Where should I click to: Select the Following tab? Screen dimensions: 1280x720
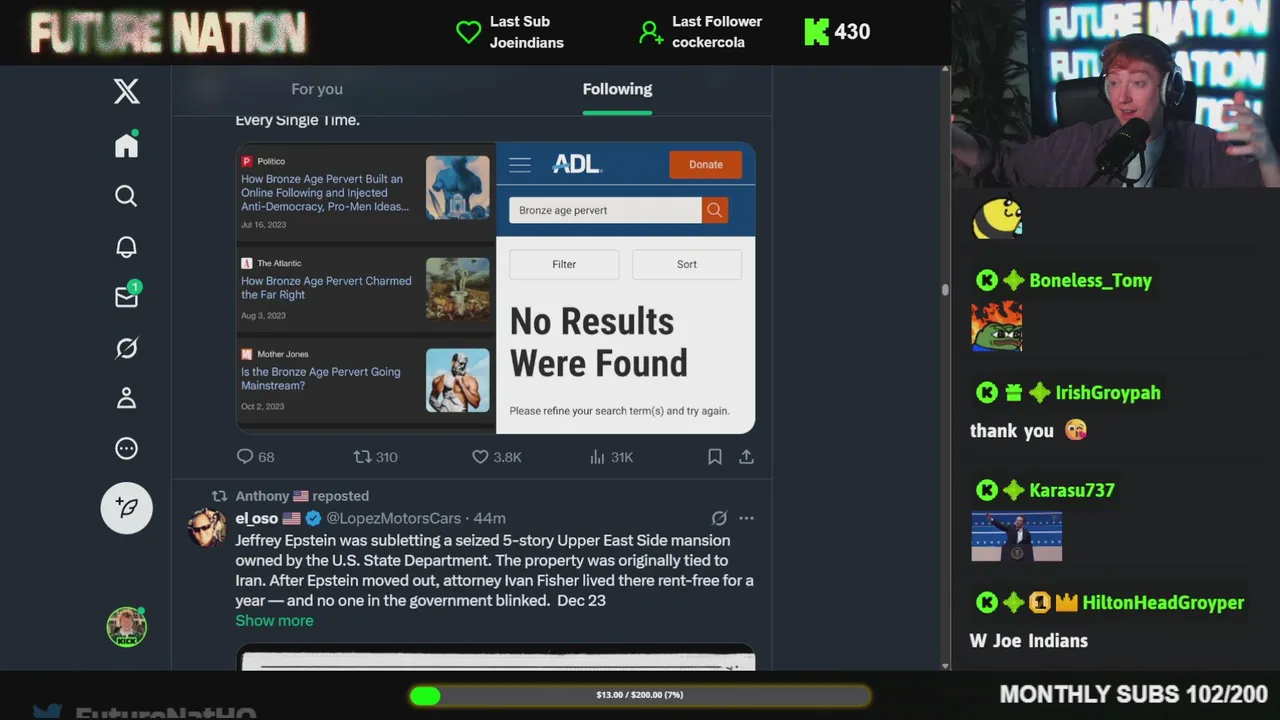617,89
